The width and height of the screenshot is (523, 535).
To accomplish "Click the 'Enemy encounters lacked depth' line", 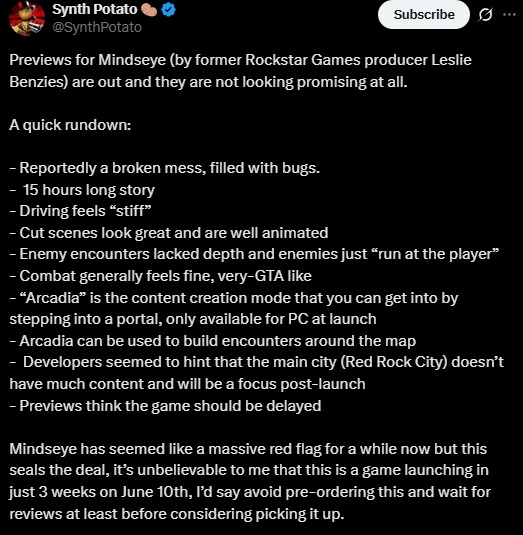I will 254,254.
